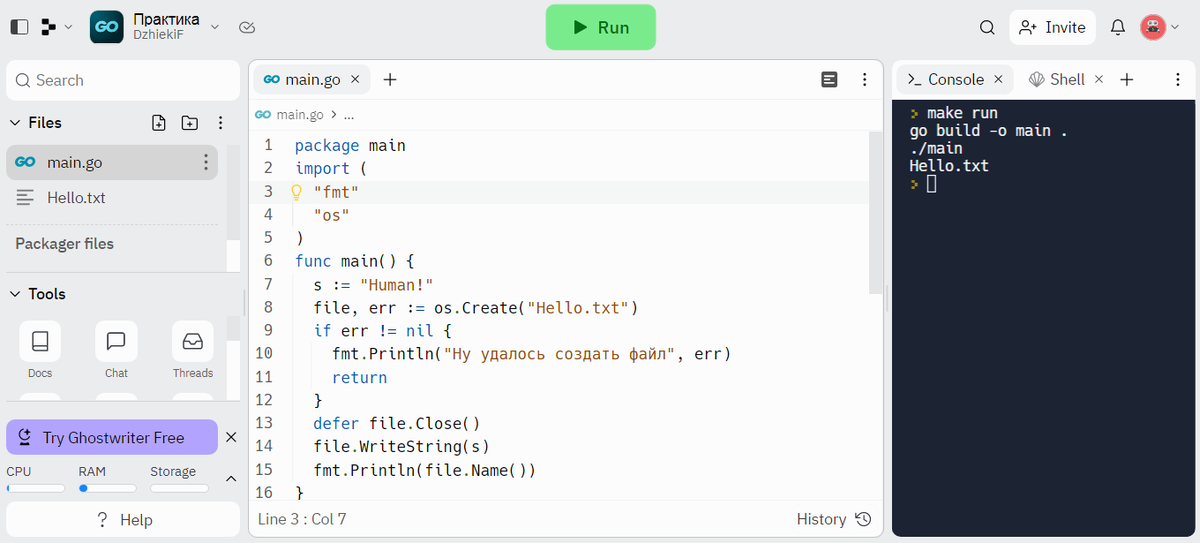This screenshot has height=543, width=1200.
Task: Select main.go in file tree
Action: coord(112,162)
